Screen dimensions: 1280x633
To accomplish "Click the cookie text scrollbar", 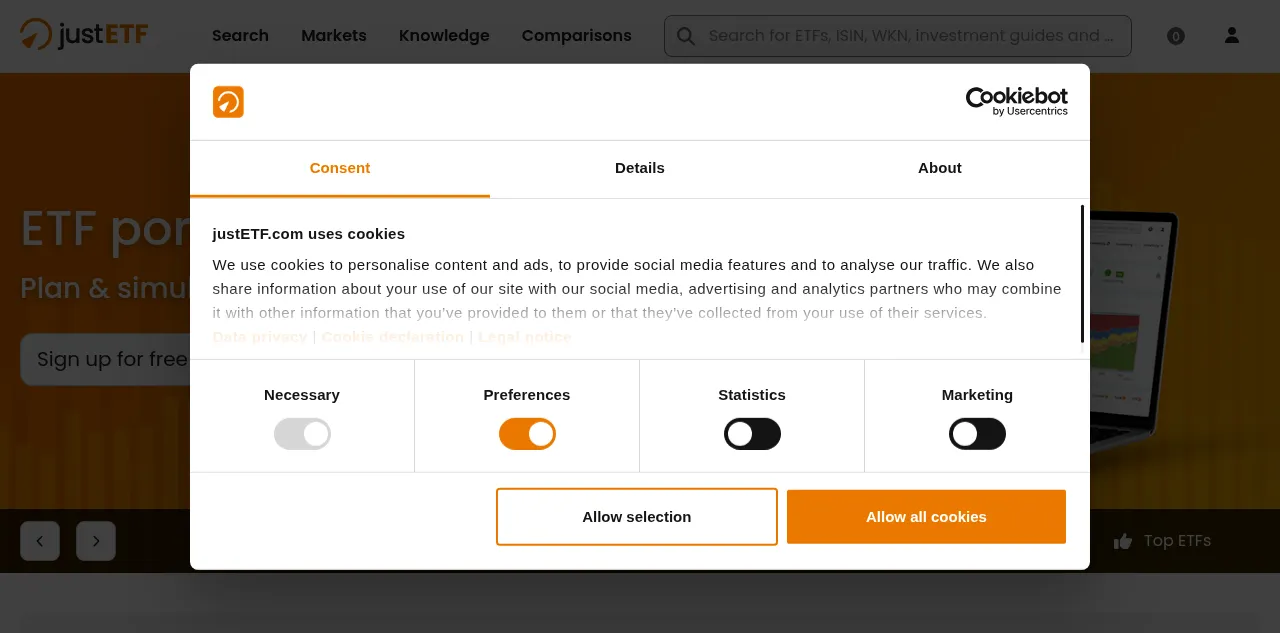I will pyautogui.click(x=1082, y=274).
